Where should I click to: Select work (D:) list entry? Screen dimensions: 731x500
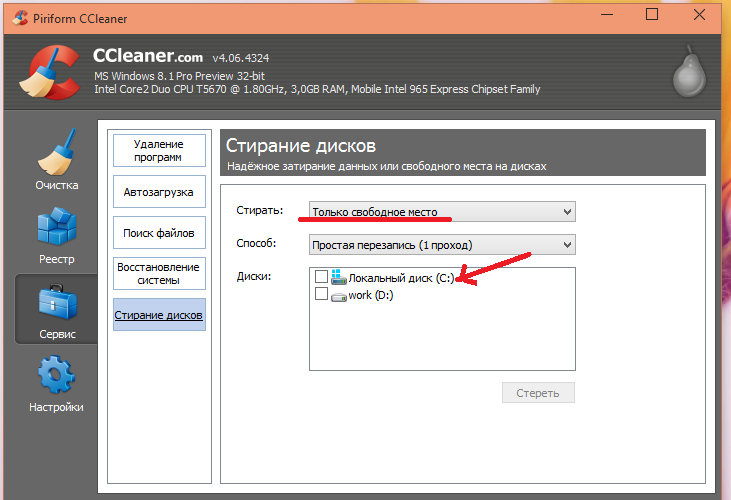(371, 295)
